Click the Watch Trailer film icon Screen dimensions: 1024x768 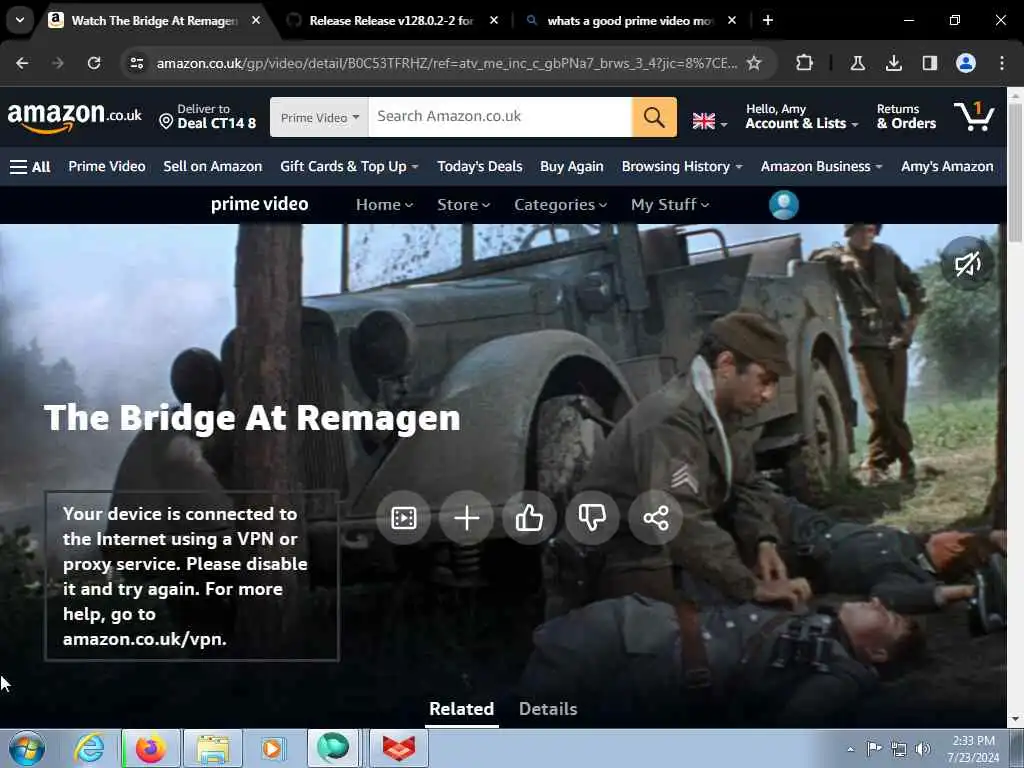pos(404,518)
